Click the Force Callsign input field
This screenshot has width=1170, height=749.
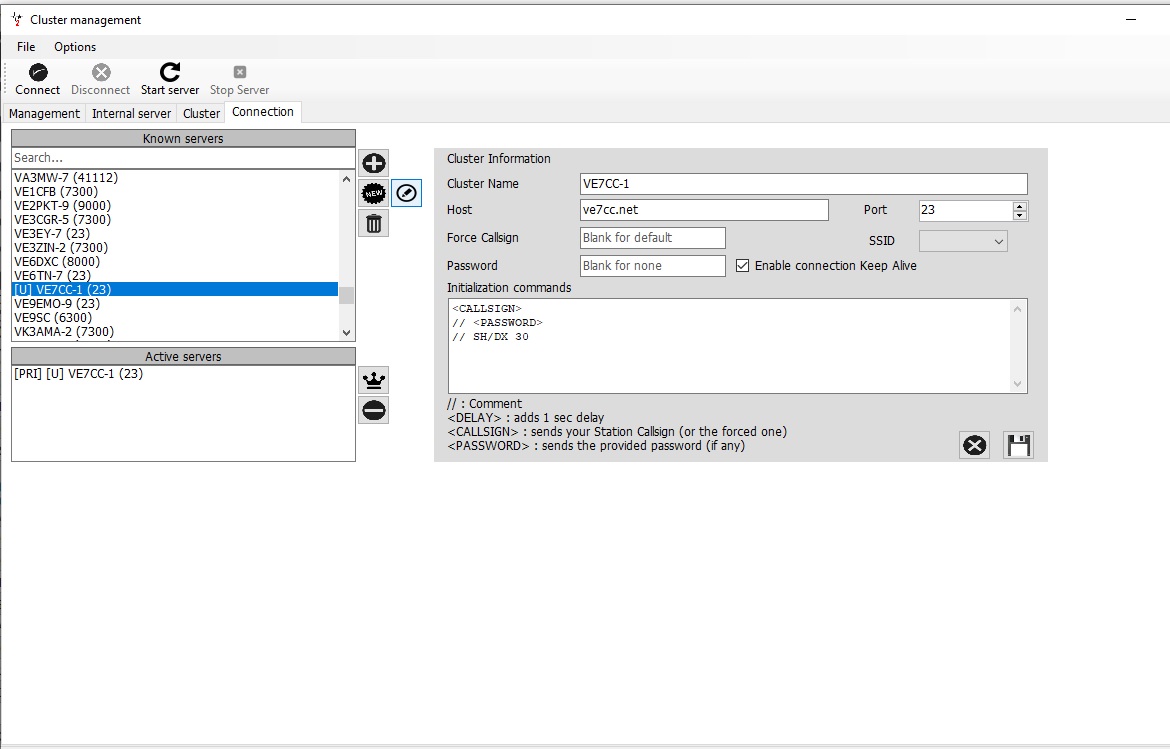(x=653, y=238)
